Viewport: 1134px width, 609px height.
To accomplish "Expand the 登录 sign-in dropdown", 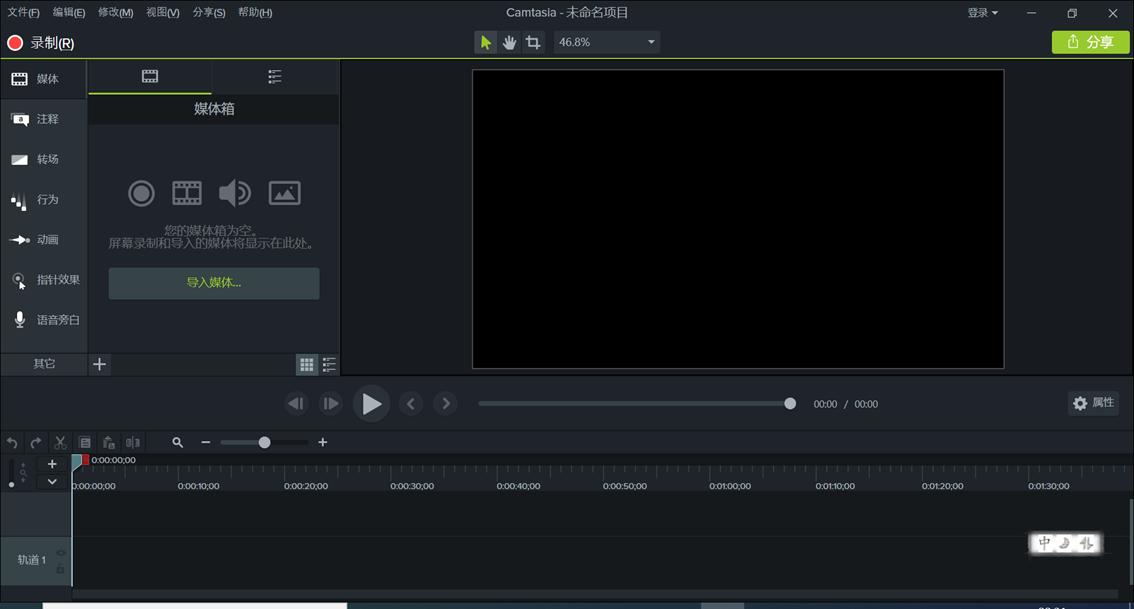I will (980, 12).
